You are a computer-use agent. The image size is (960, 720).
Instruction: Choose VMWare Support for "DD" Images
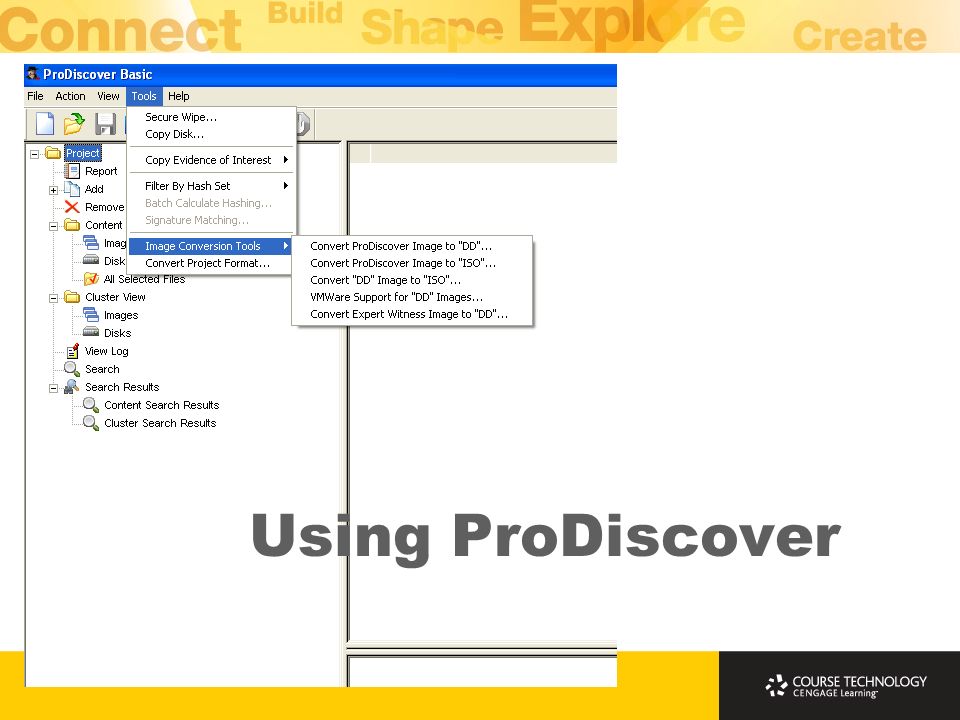412,297
